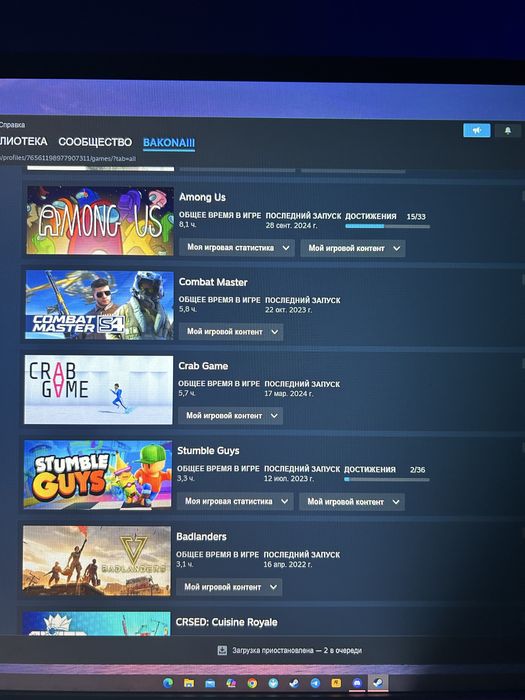Viewport: 525px width, 700px height.
Task: Go to the library (…ЛИОТЕКА) tab
Action: click(24, 142)
